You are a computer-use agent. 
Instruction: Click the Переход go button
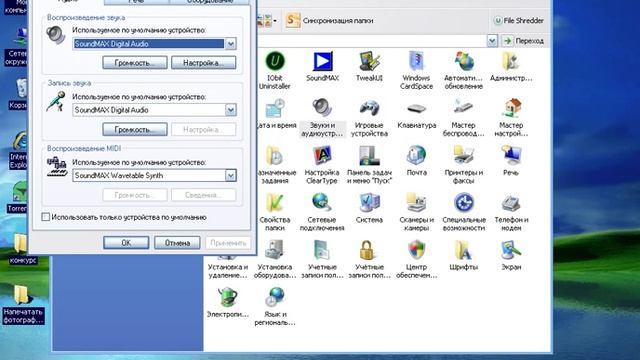524,41
